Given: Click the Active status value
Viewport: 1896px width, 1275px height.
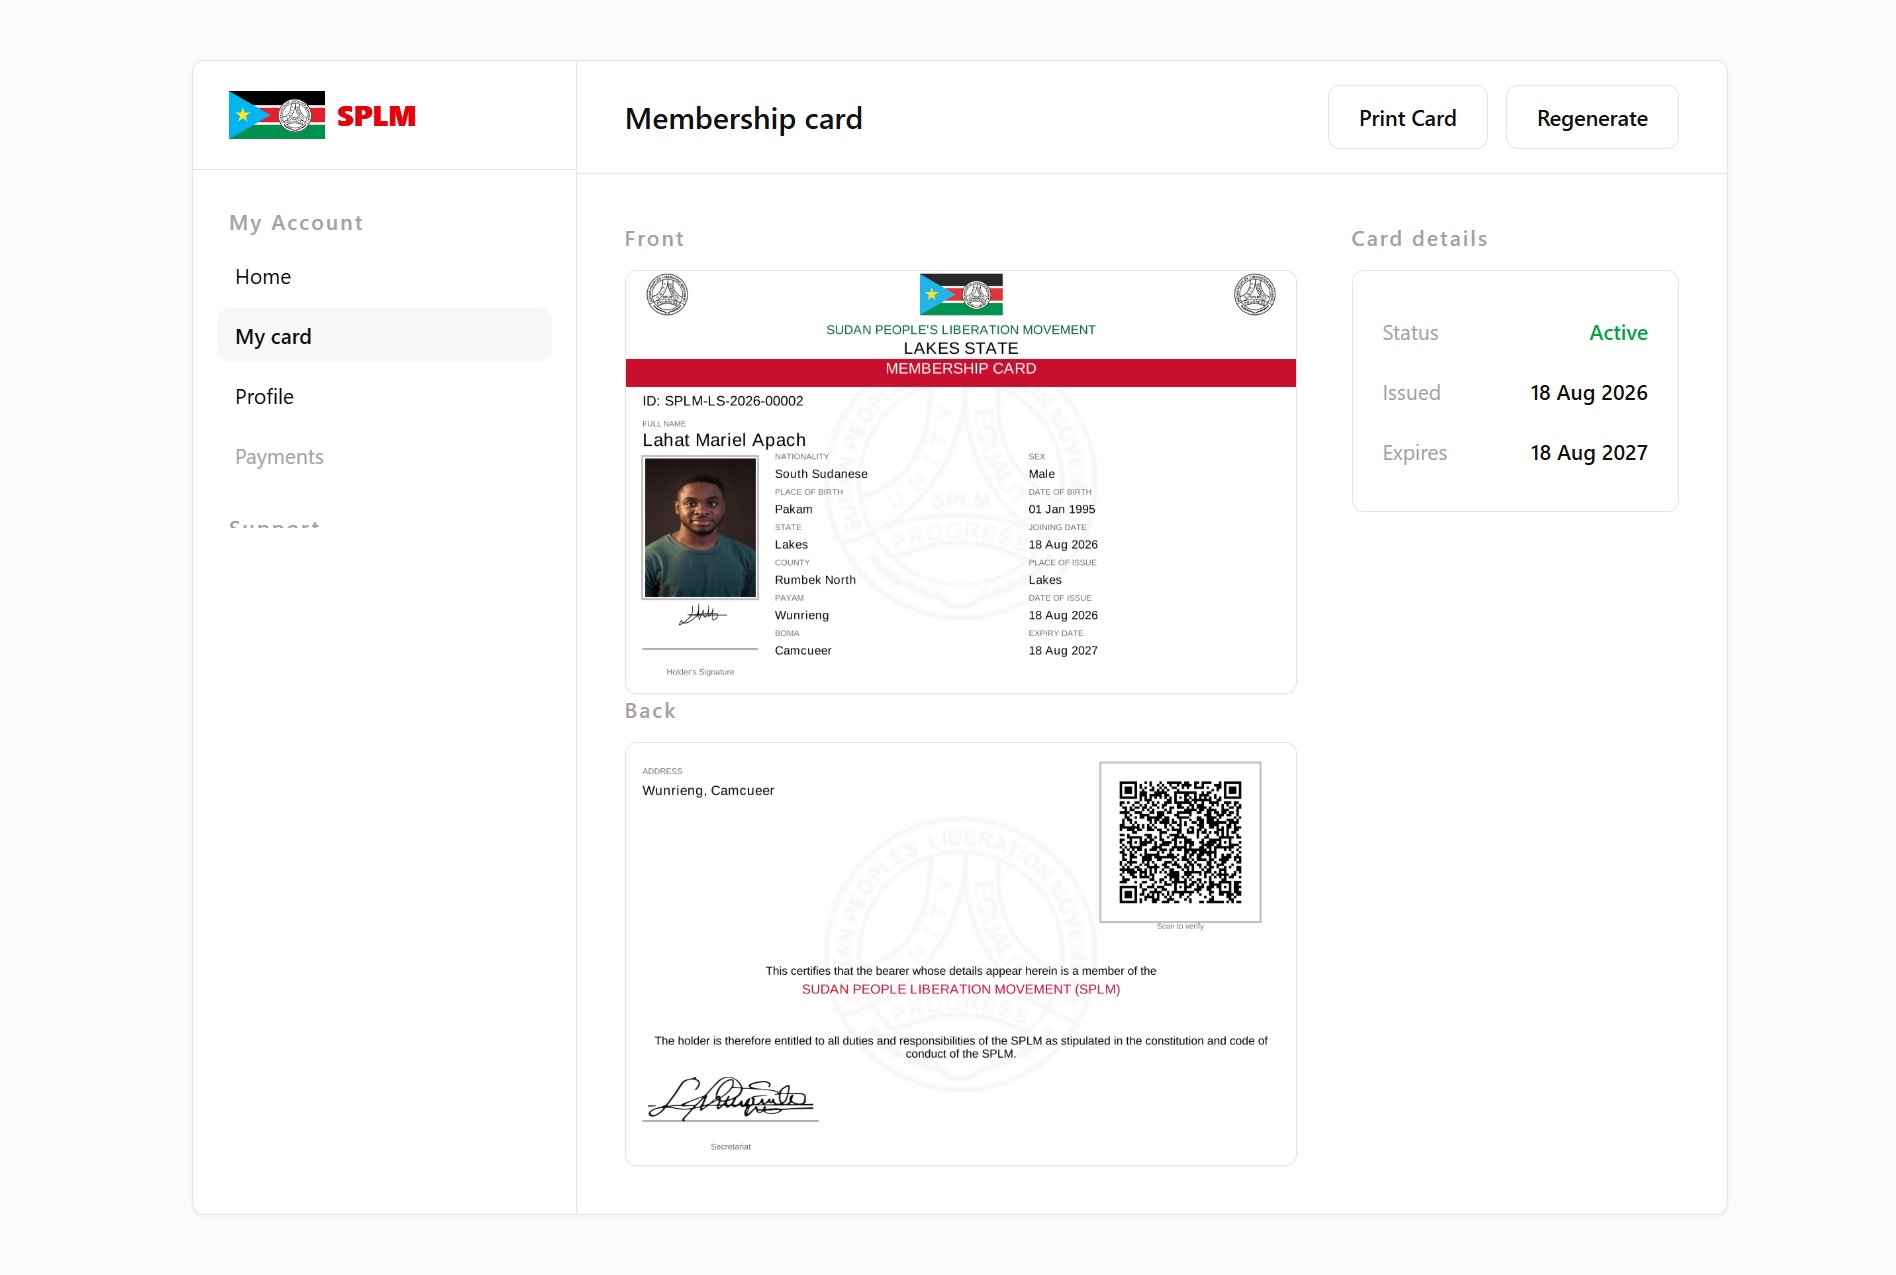Looking at the screenshot, I should [1618, 333].
